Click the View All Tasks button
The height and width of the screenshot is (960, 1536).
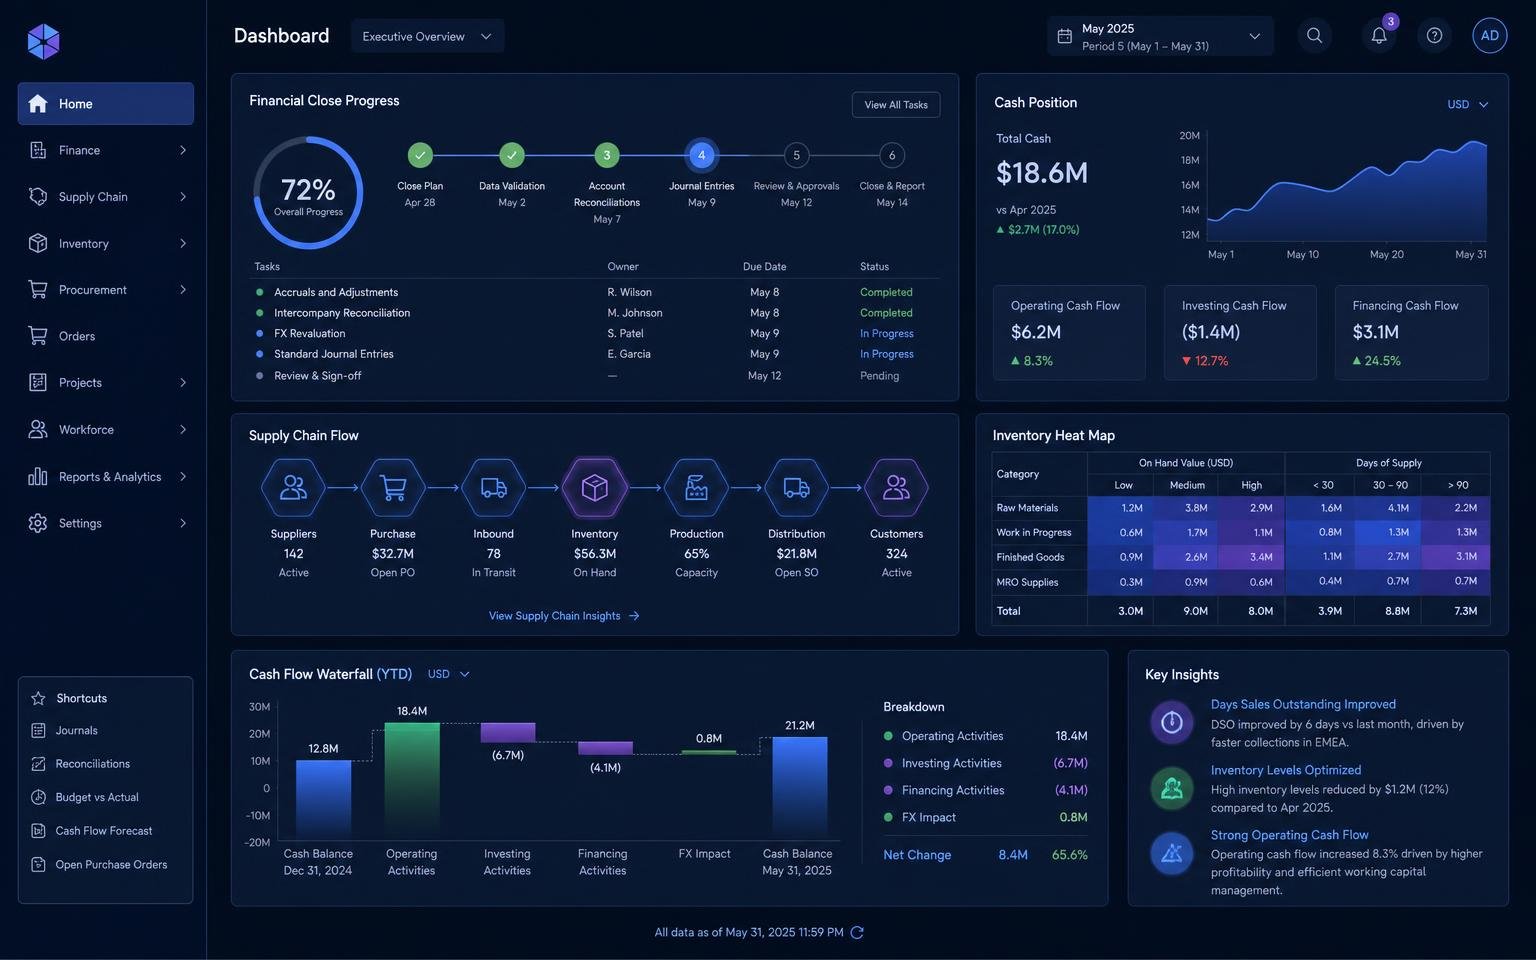click(x=896, y=105)
